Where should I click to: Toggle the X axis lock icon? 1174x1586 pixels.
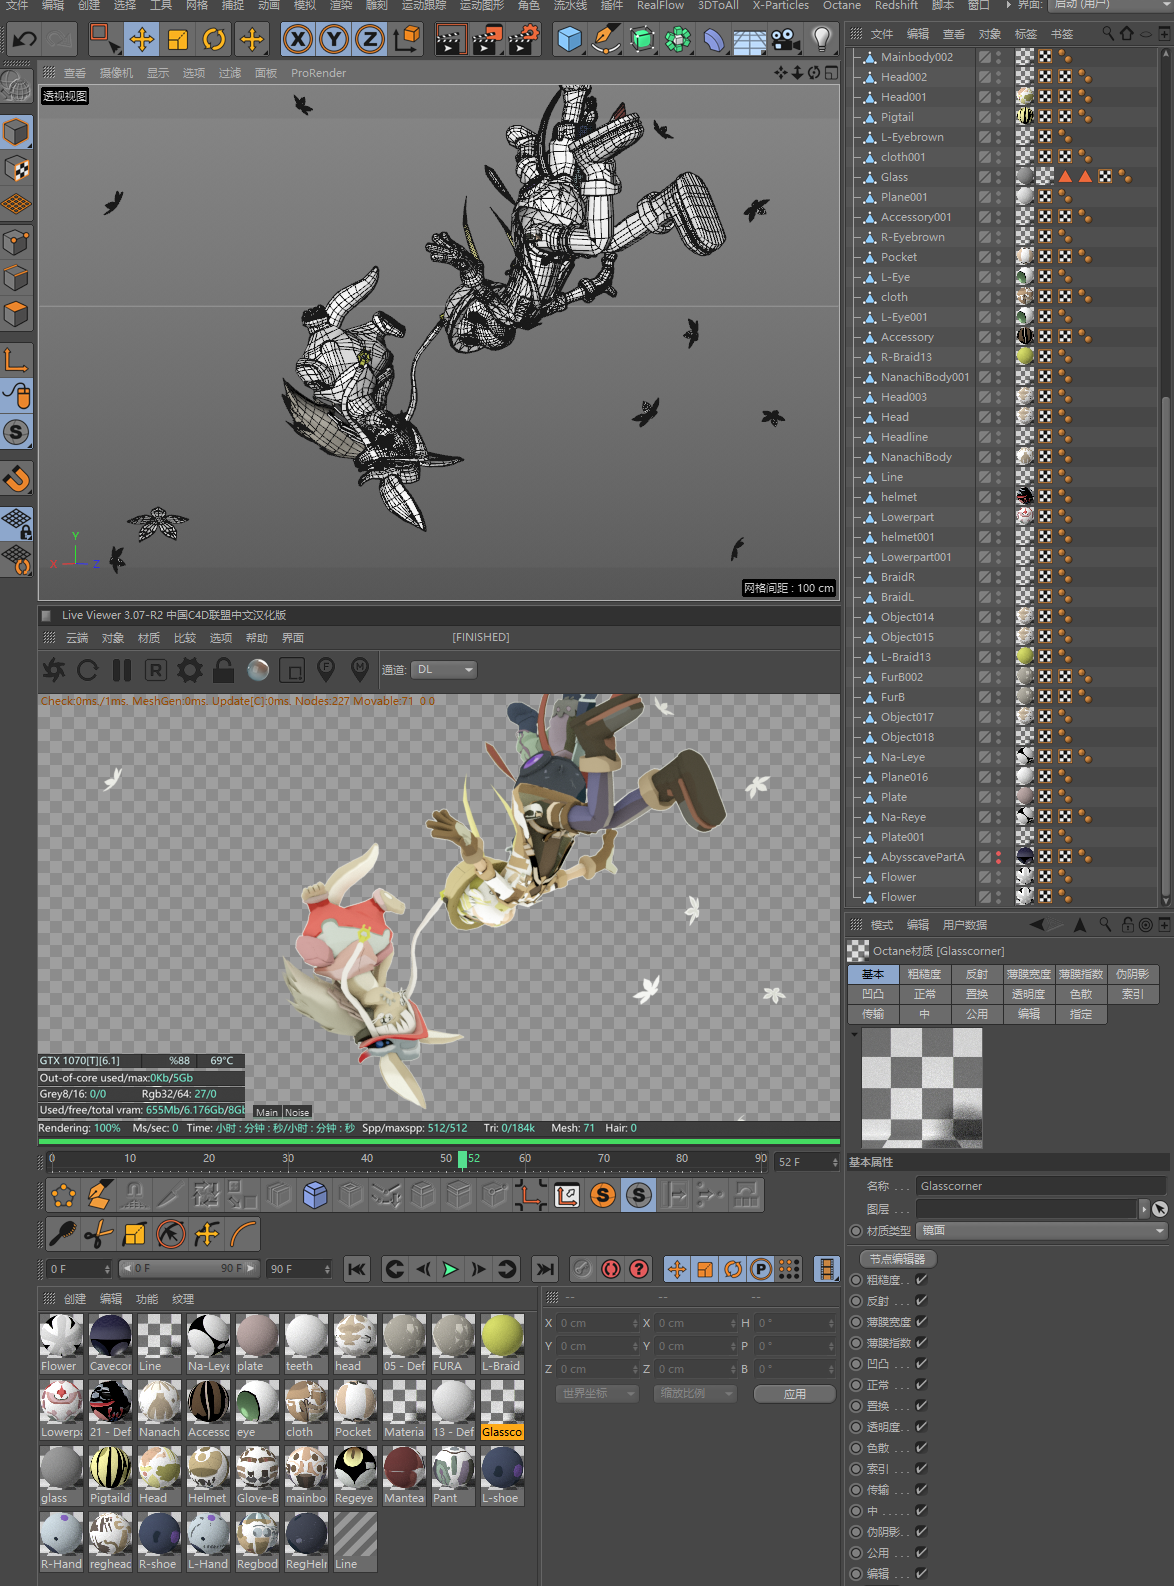(297, 40)
